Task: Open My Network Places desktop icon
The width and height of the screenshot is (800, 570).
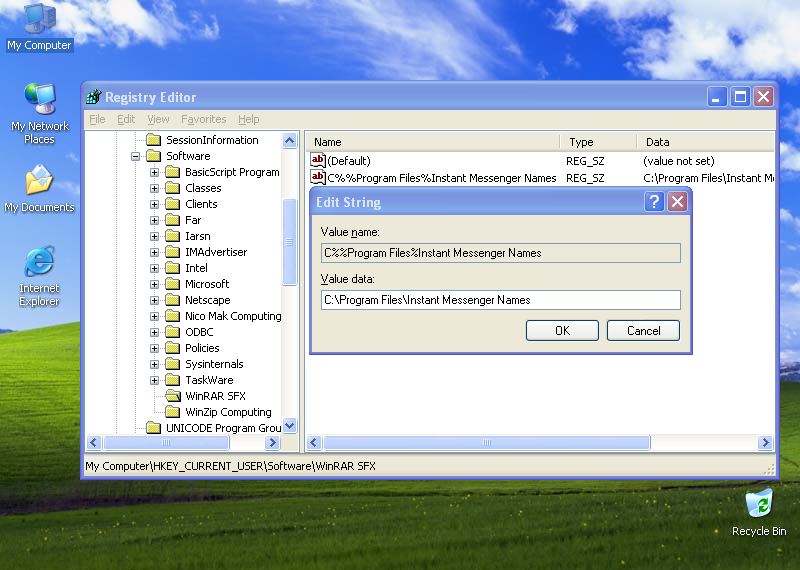Action: pyautogui.click(x=40, y=113)
